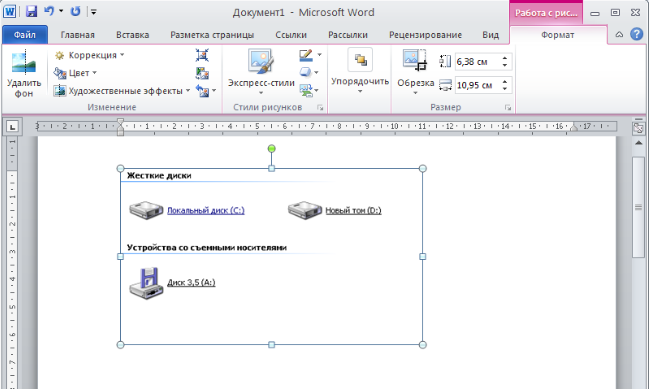Click the first line indent marker on ruler
The image size is (649, 391).
(120, 122)
